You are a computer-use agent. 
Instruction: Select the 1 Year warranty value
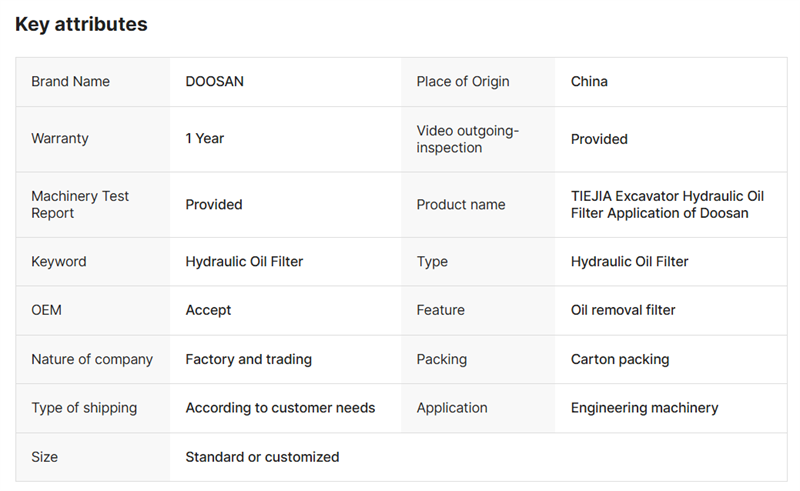(x=205, y=139)
